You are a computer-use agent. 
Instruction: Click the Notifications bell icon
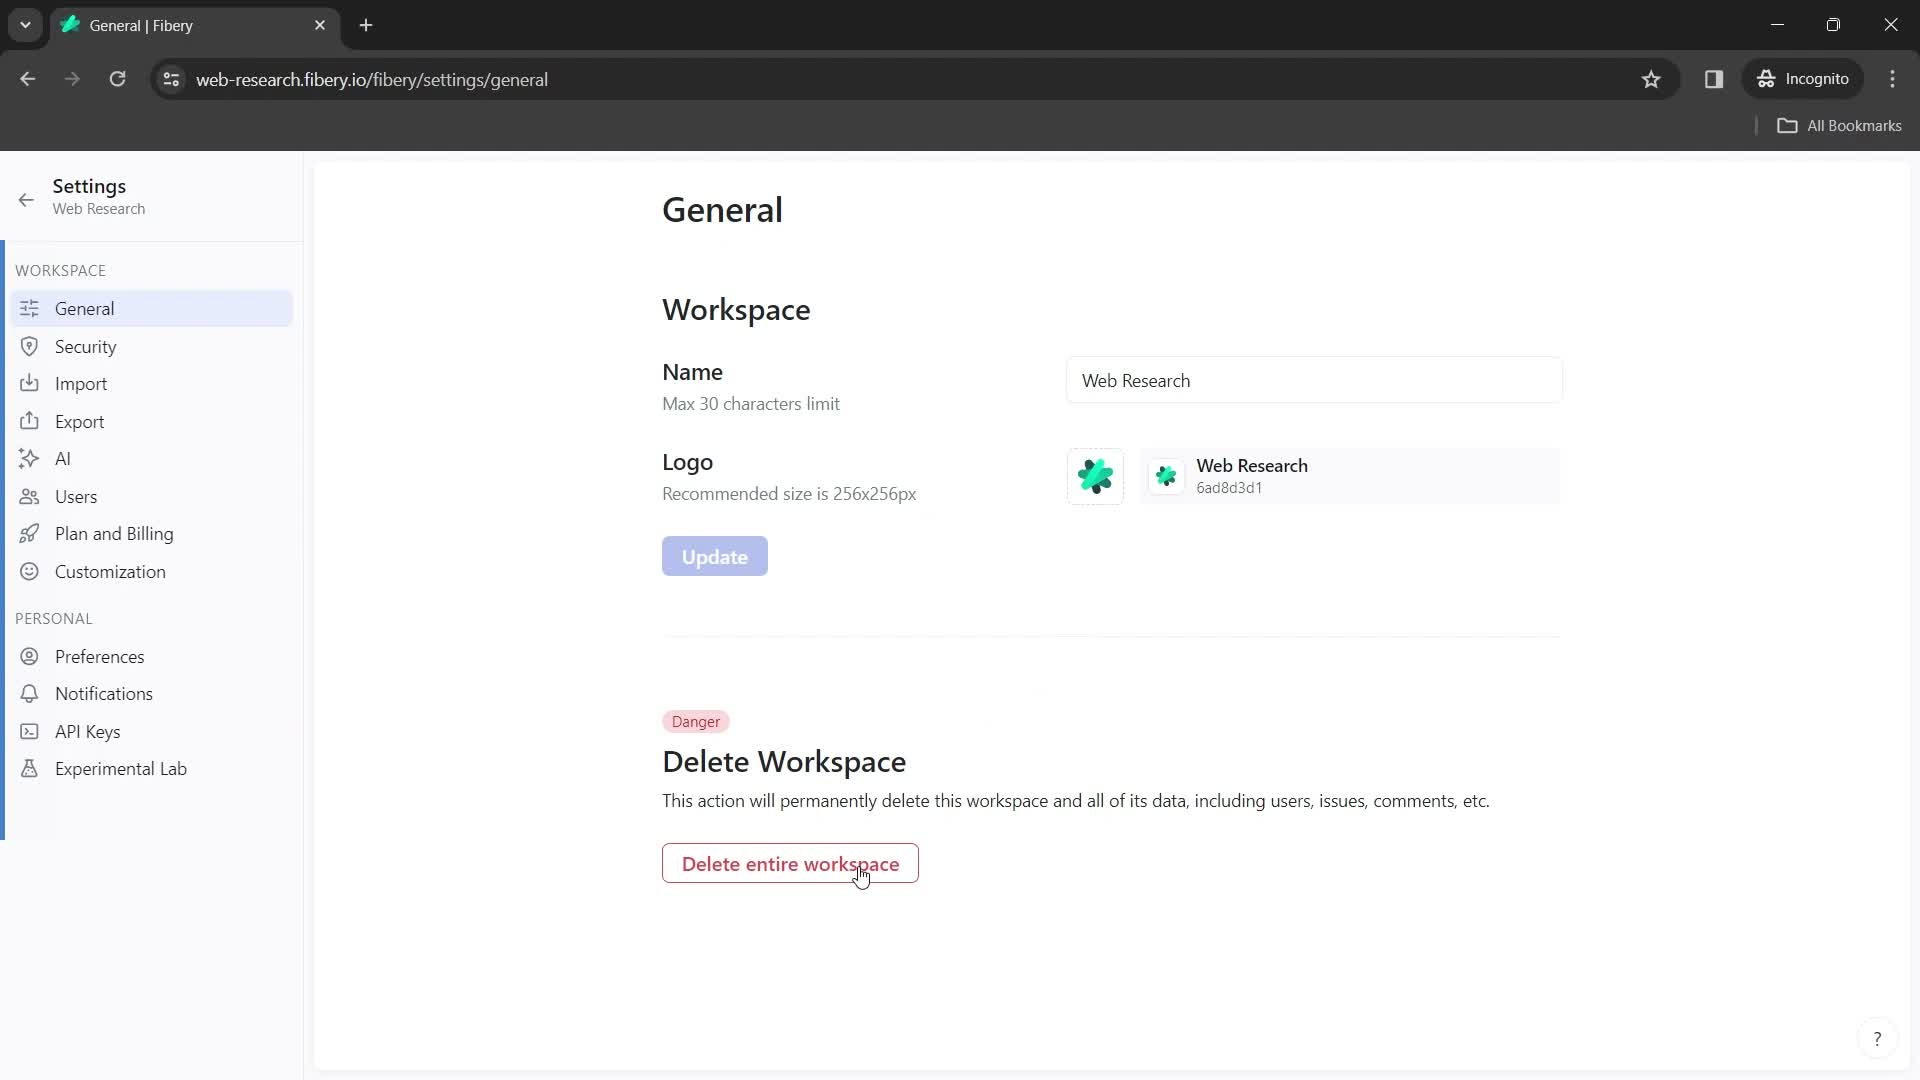[x=29, y=693]
